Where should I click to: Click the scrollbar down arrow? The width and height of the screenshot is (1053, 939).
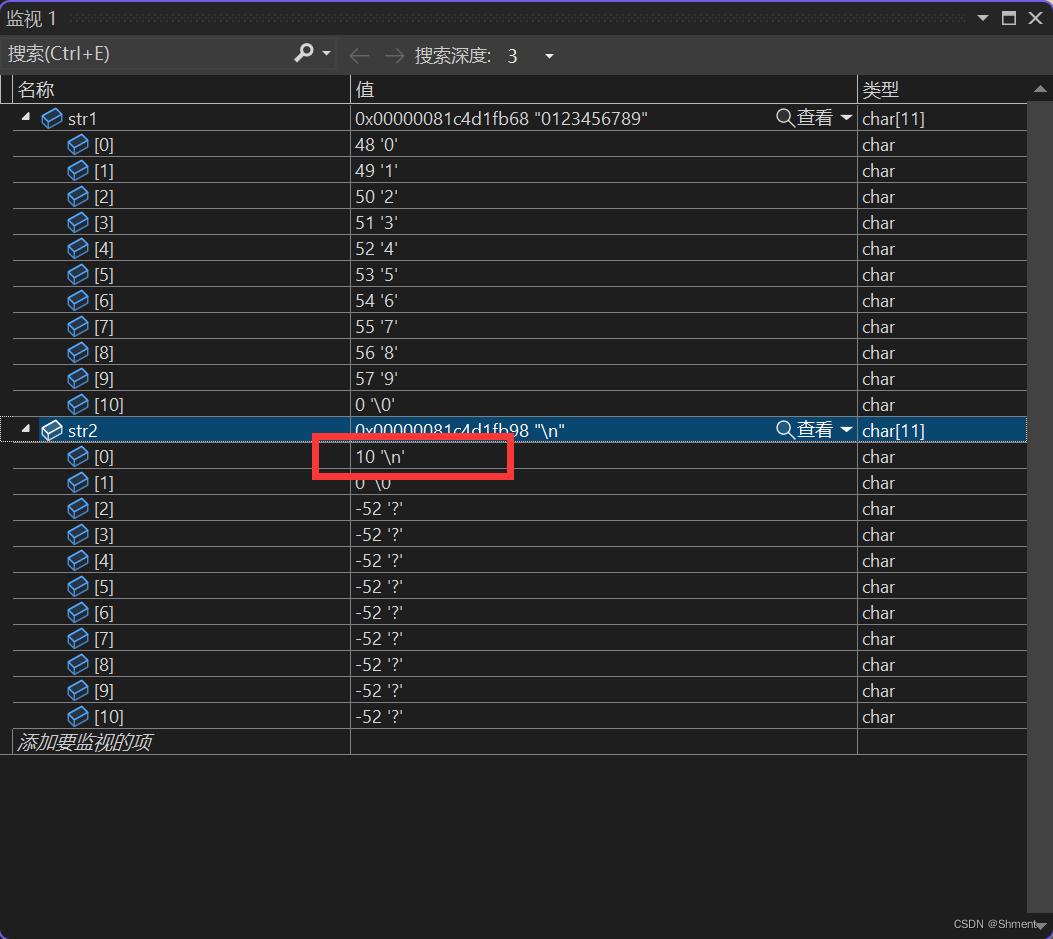1040,926
